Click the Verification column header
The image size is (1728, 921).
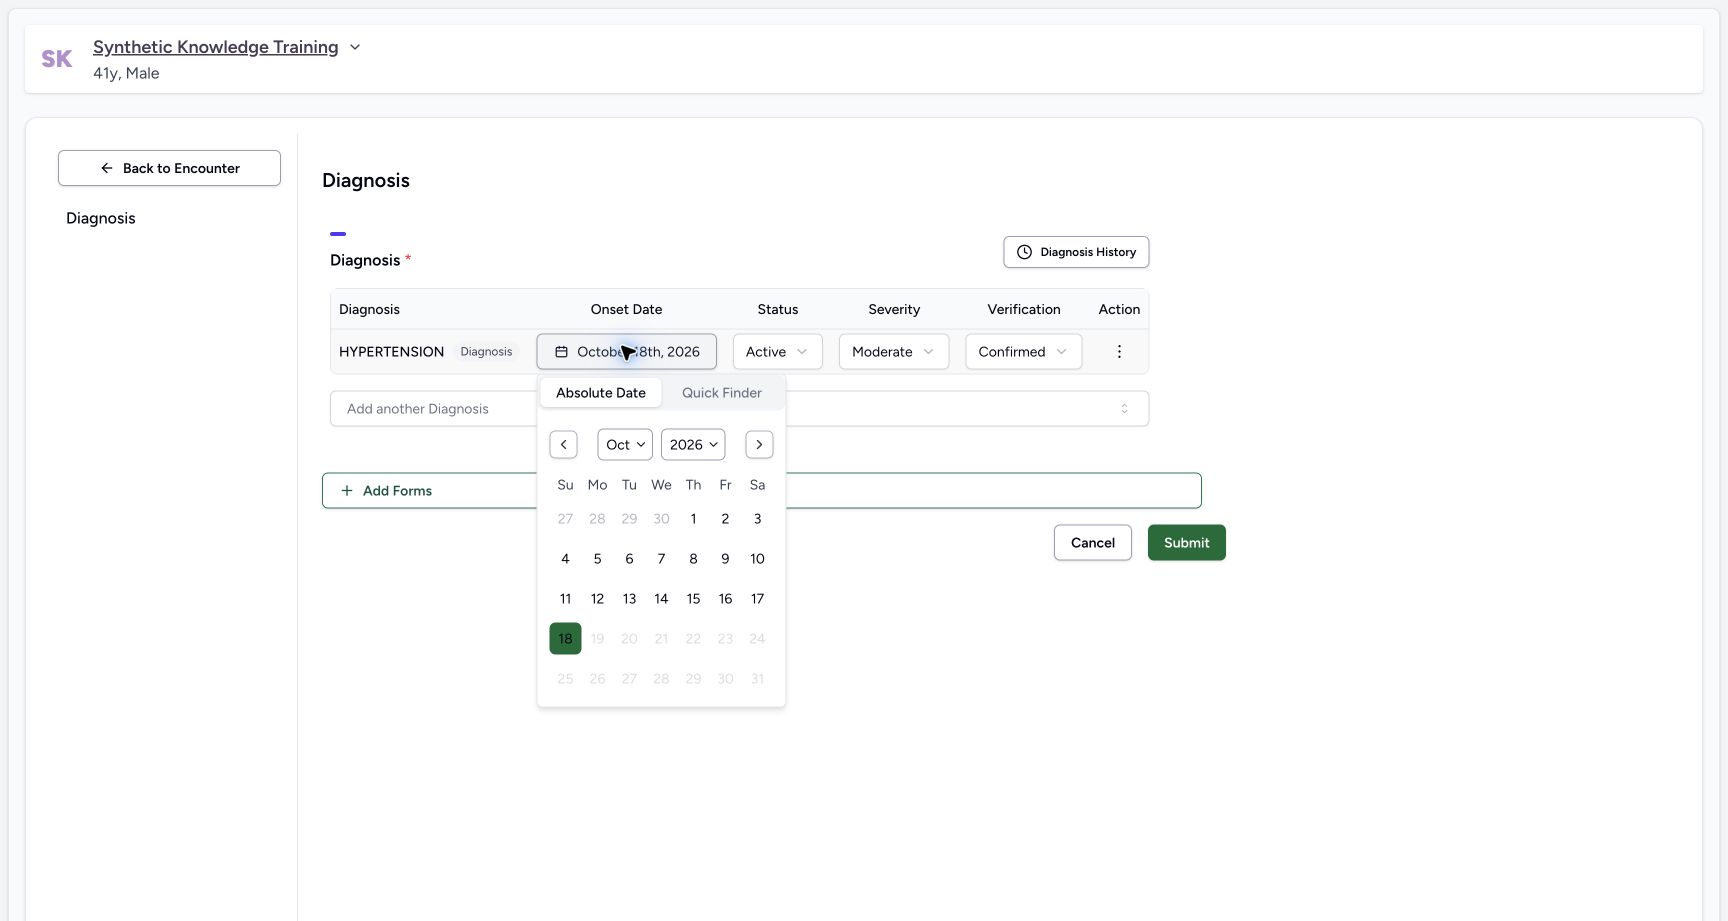click(1024, 310)
